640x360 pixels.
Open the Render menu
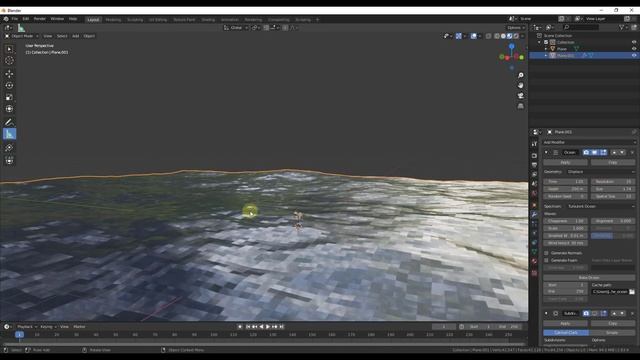click(x=40, y=19)
